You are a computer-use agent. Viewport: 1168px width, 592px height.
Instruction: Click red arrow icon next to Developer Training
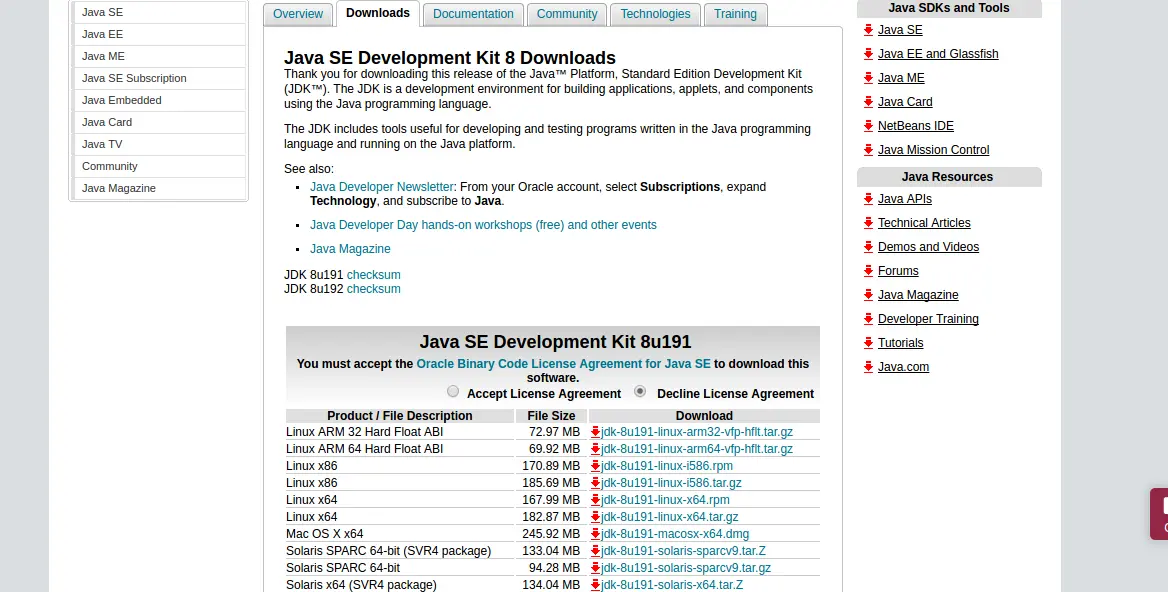point(868,319)
